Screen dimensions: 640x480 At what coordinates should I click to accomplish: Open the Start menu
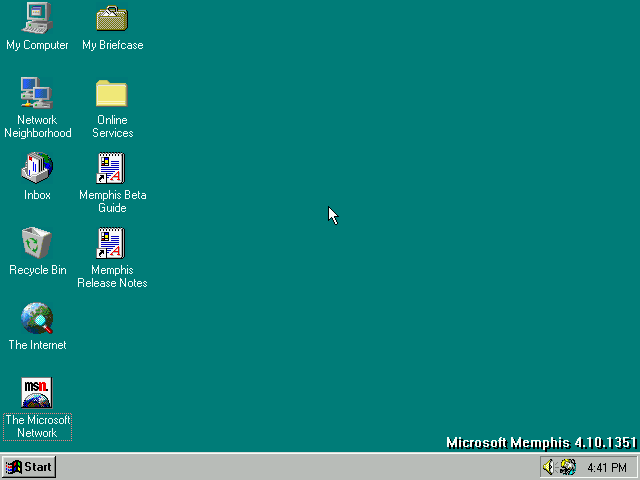29,467
